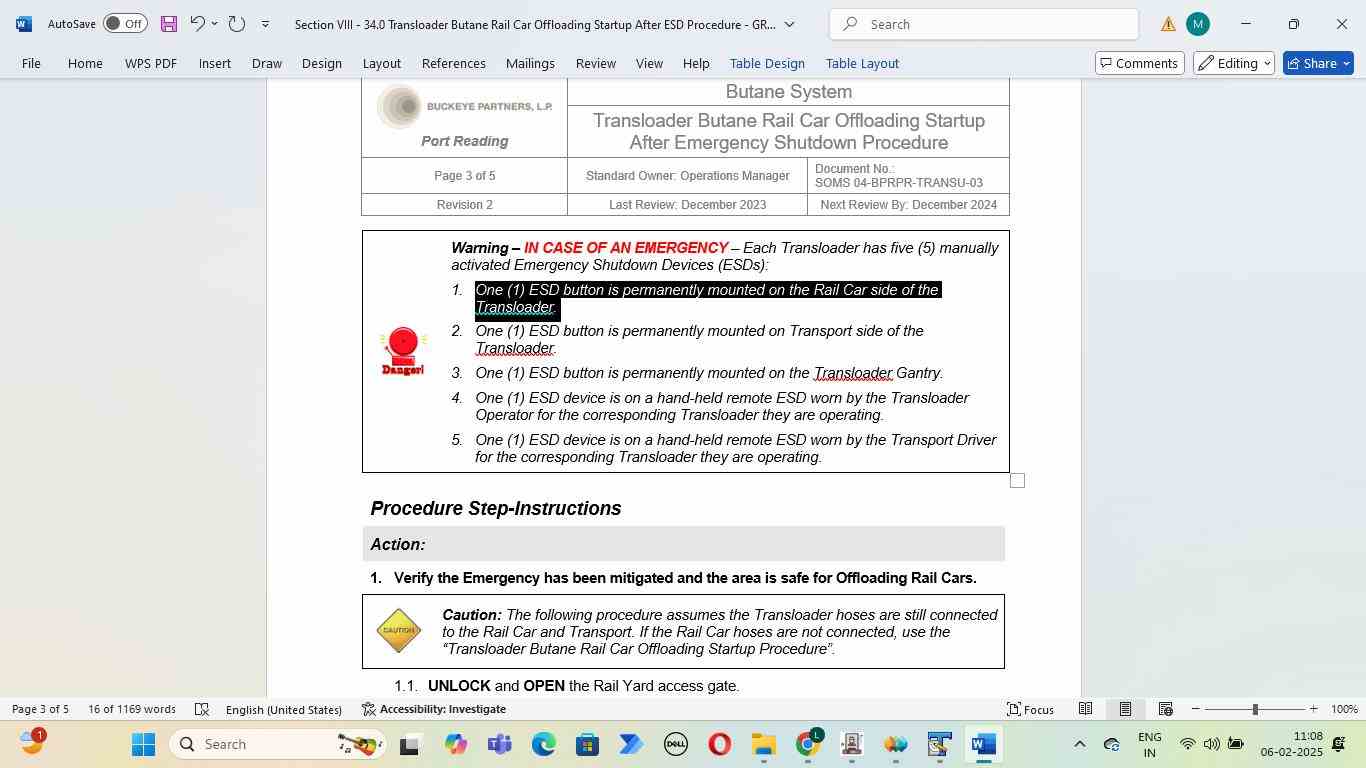The height and width of the screenshot is (768, 1366).
Task: Open Customize Quick Access Toolbar dropdown
Action: coord(265,24)
